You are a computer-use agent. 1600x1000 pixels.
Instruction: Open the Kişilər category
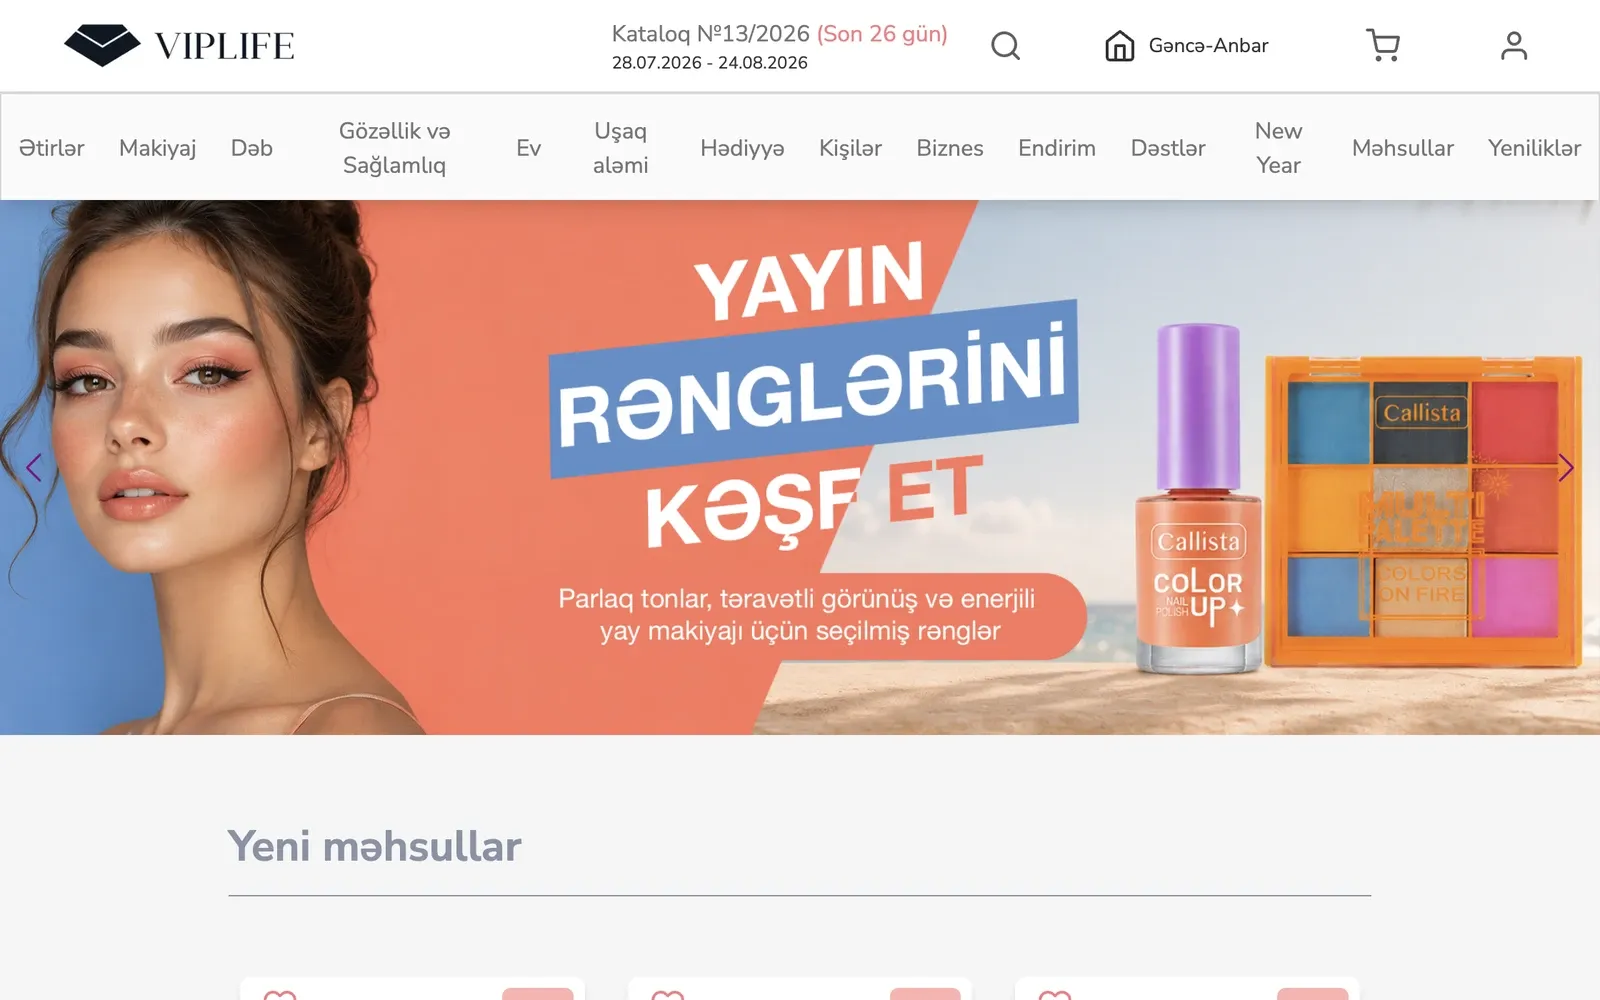tap(850, 148)
